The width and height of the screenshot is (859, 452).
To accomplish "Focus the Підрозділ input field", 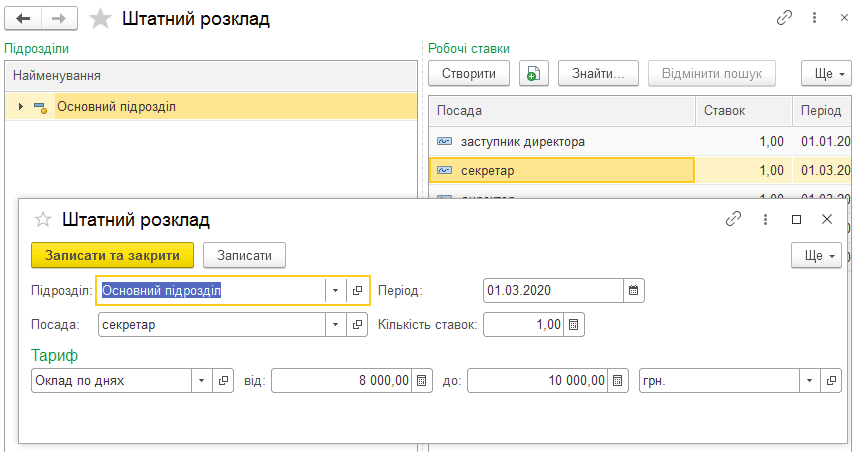I will [212, 290].
